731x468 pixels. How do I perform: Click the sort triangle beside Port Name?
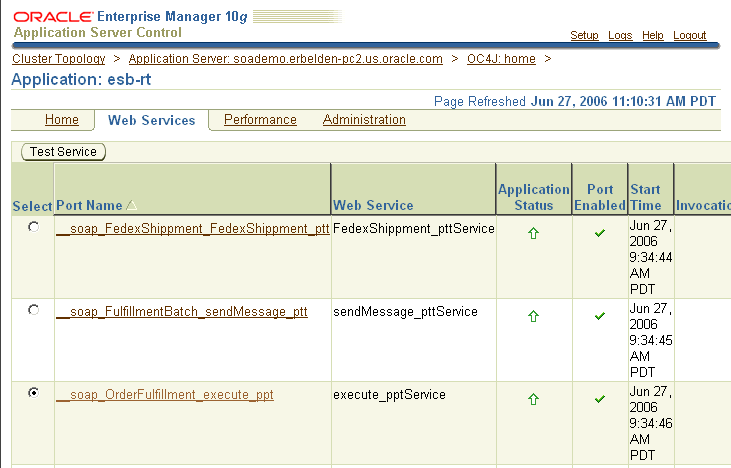pyautogui.click(x=131, y=205)
